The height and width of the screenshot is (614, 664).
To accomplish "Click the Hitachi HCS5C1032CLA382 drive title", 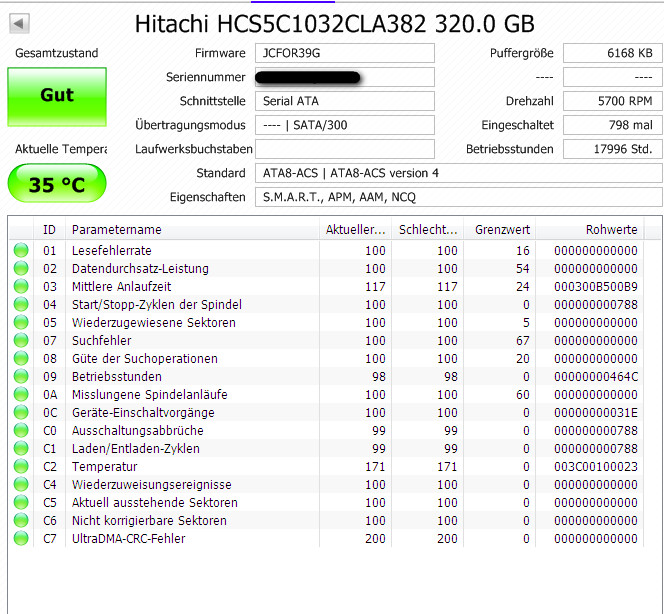I will [x=335, y=24].
